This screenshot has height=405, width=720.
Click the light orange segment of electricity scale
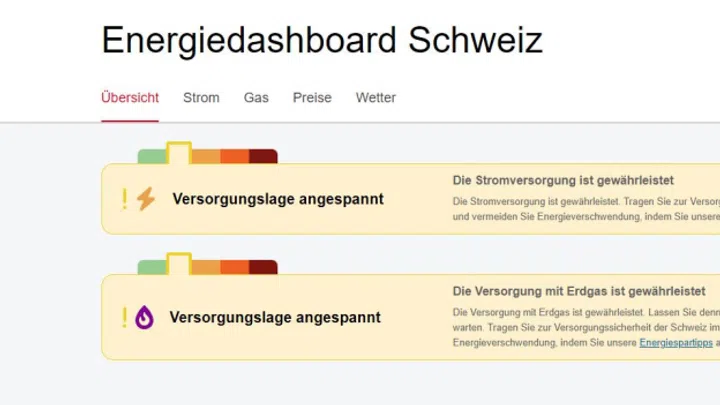tap(206, 156)
